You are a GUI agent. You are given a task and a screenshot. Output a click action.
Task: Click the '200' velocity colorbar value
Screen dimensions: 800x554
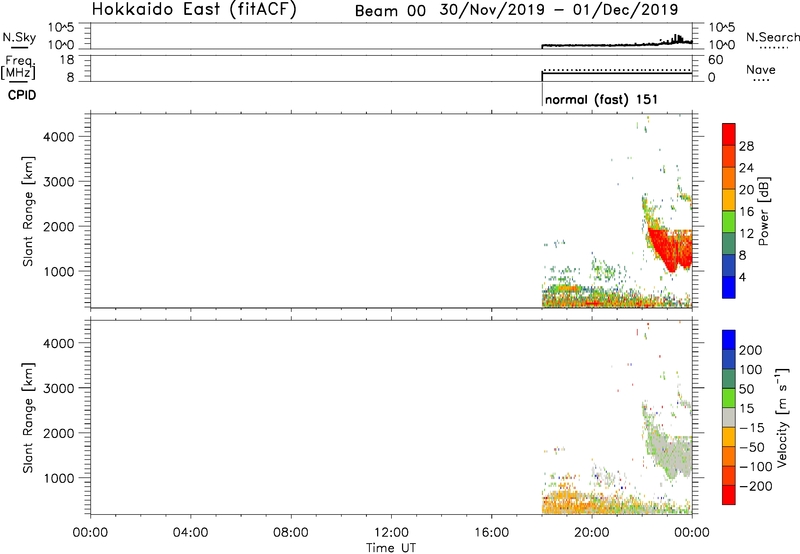(751, 350)
